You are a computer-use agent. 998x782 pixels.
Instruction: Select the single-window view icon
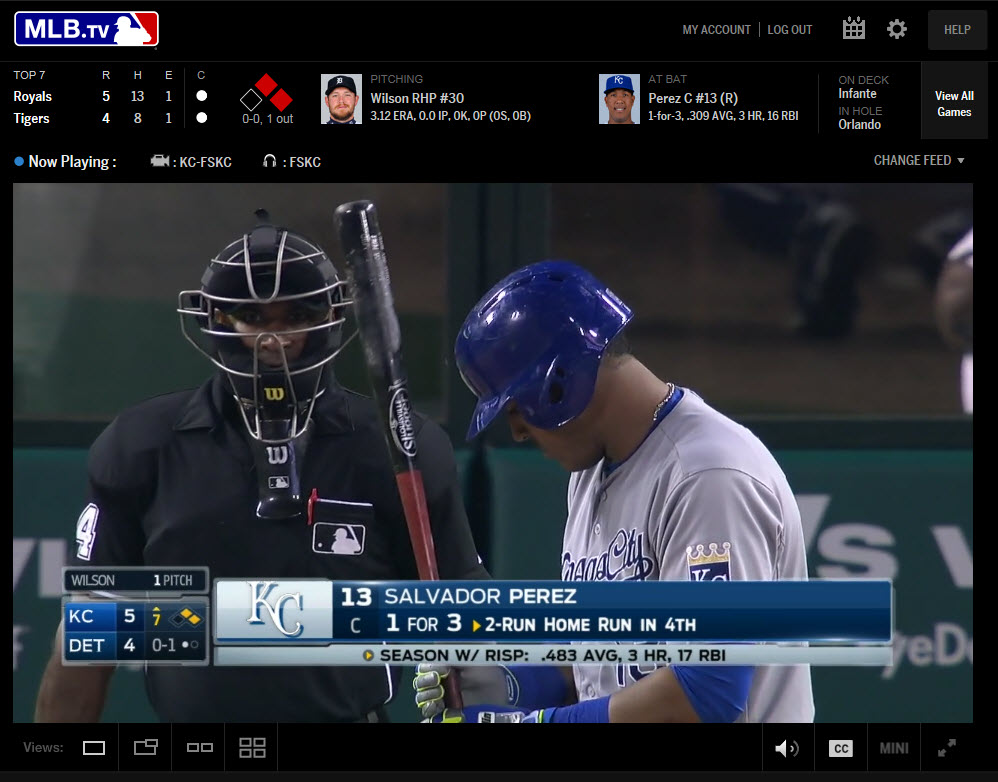94,748
